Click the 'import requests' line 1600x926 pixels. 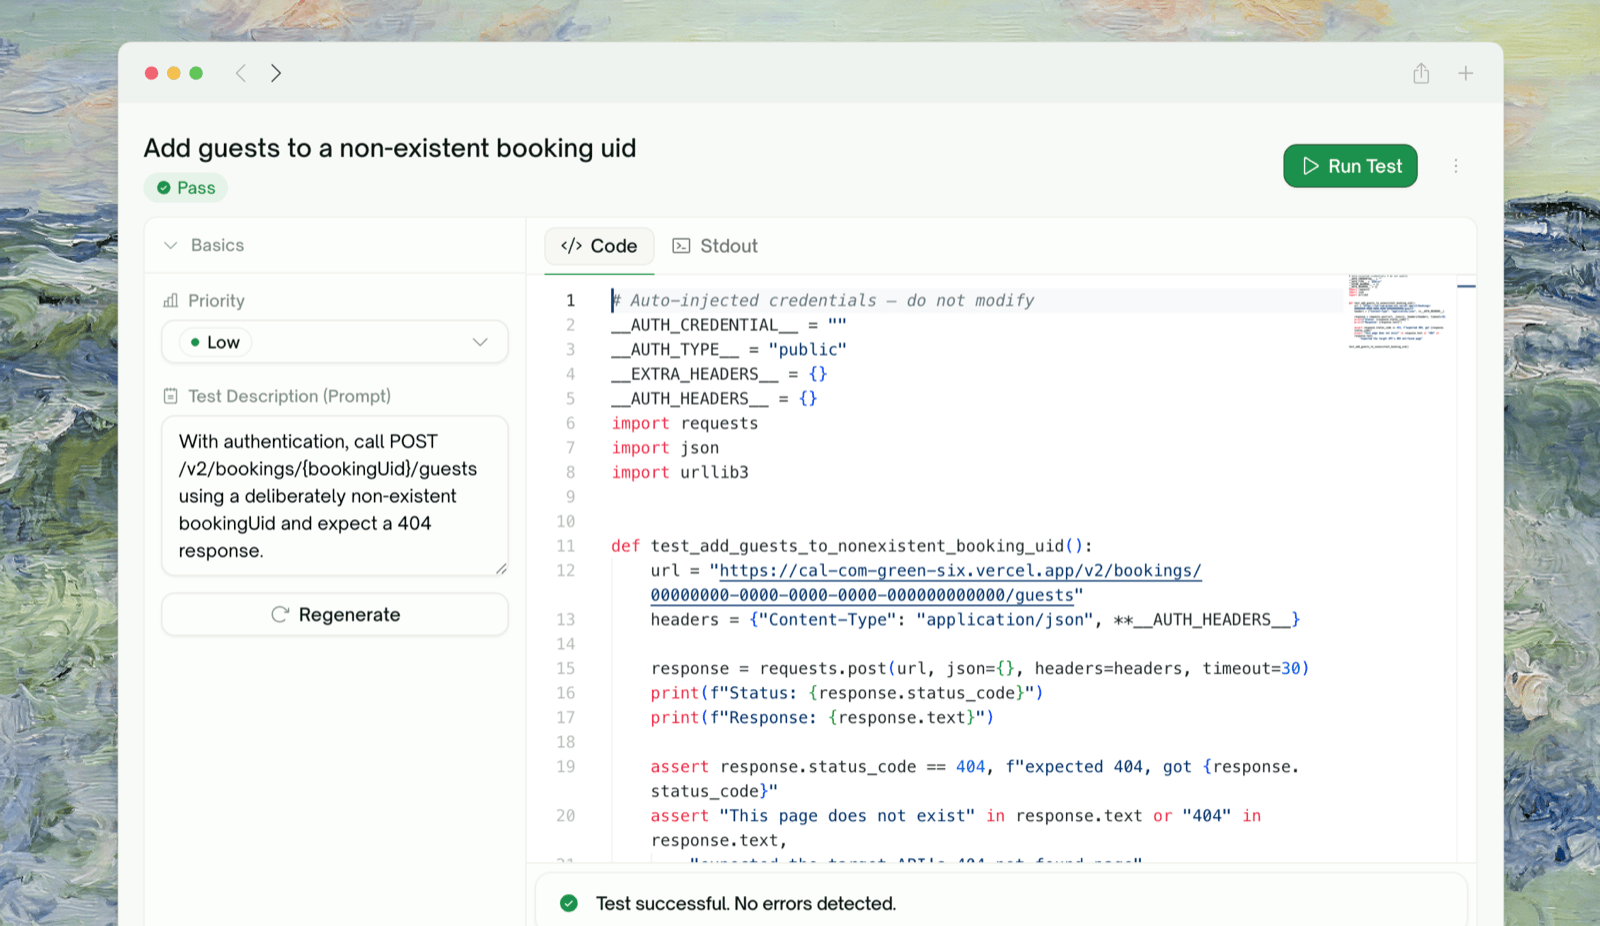point(685,423)
